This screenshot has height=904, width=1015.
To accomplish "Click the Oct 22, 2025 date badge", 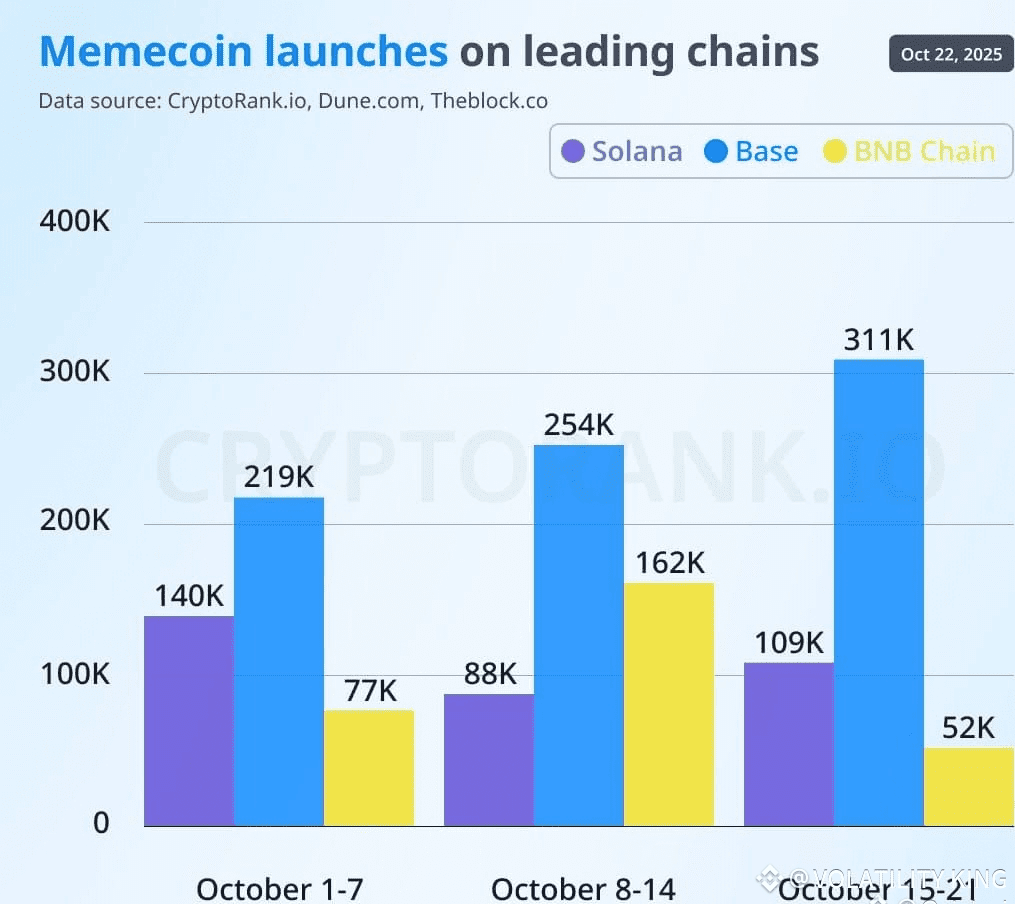I will pyautogui.click(x=951, y=54).
